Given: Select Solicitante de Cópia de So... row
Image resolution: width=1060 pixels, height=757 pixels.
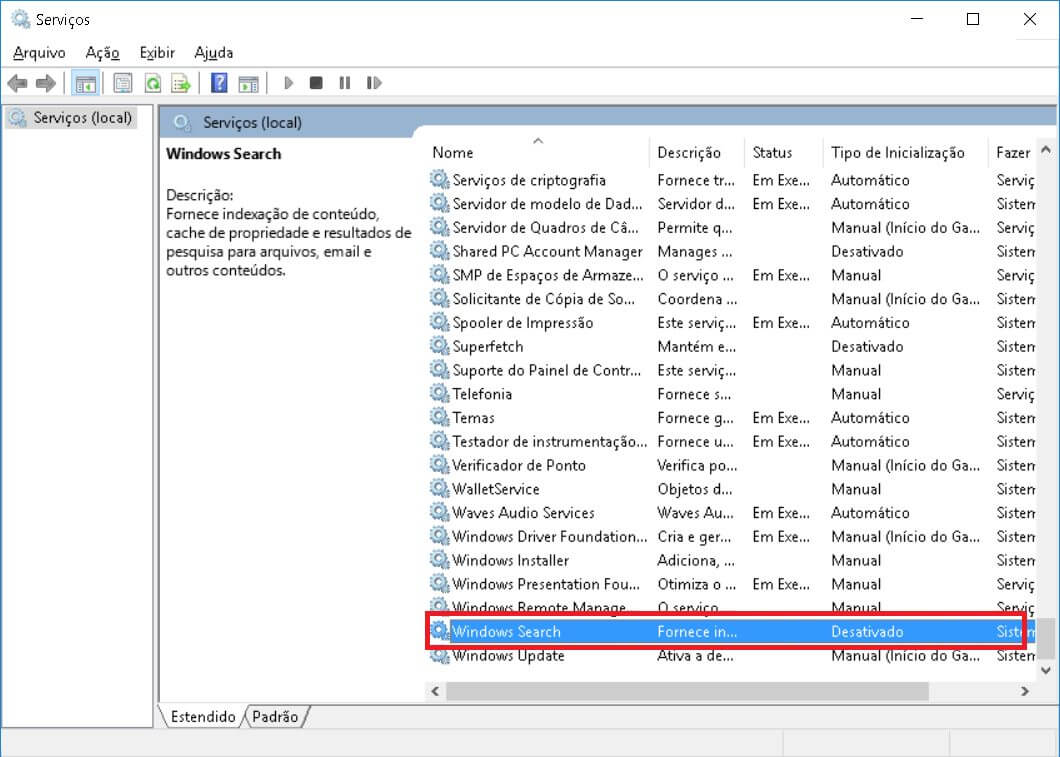Looking at the screenshot, I should [x=731, y=299].
